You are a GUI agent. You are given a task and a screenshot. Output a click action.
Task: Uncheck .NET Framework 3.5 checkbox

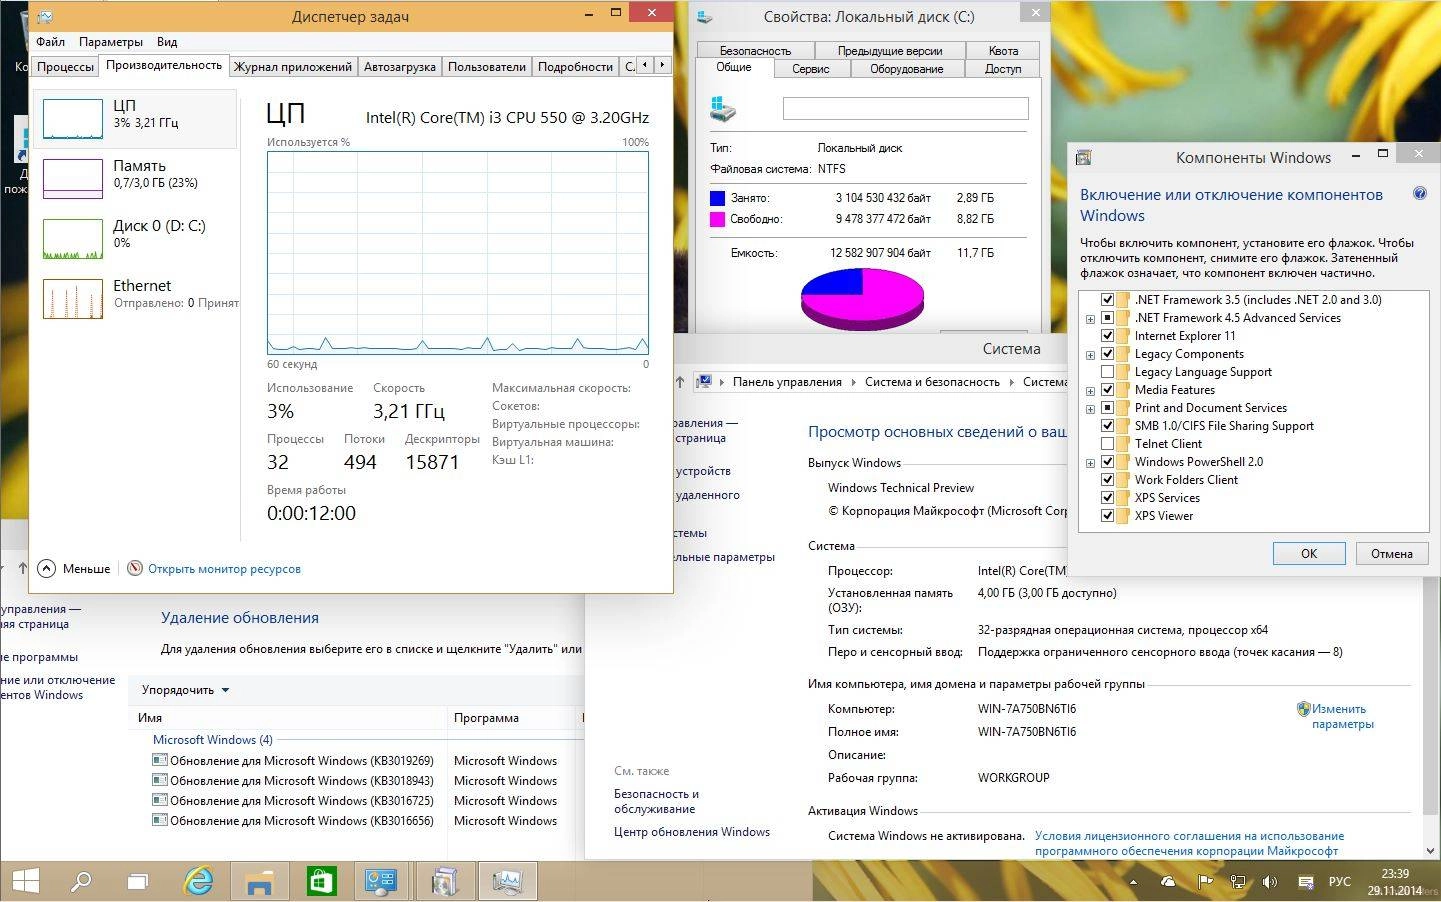coord(1107,299)
